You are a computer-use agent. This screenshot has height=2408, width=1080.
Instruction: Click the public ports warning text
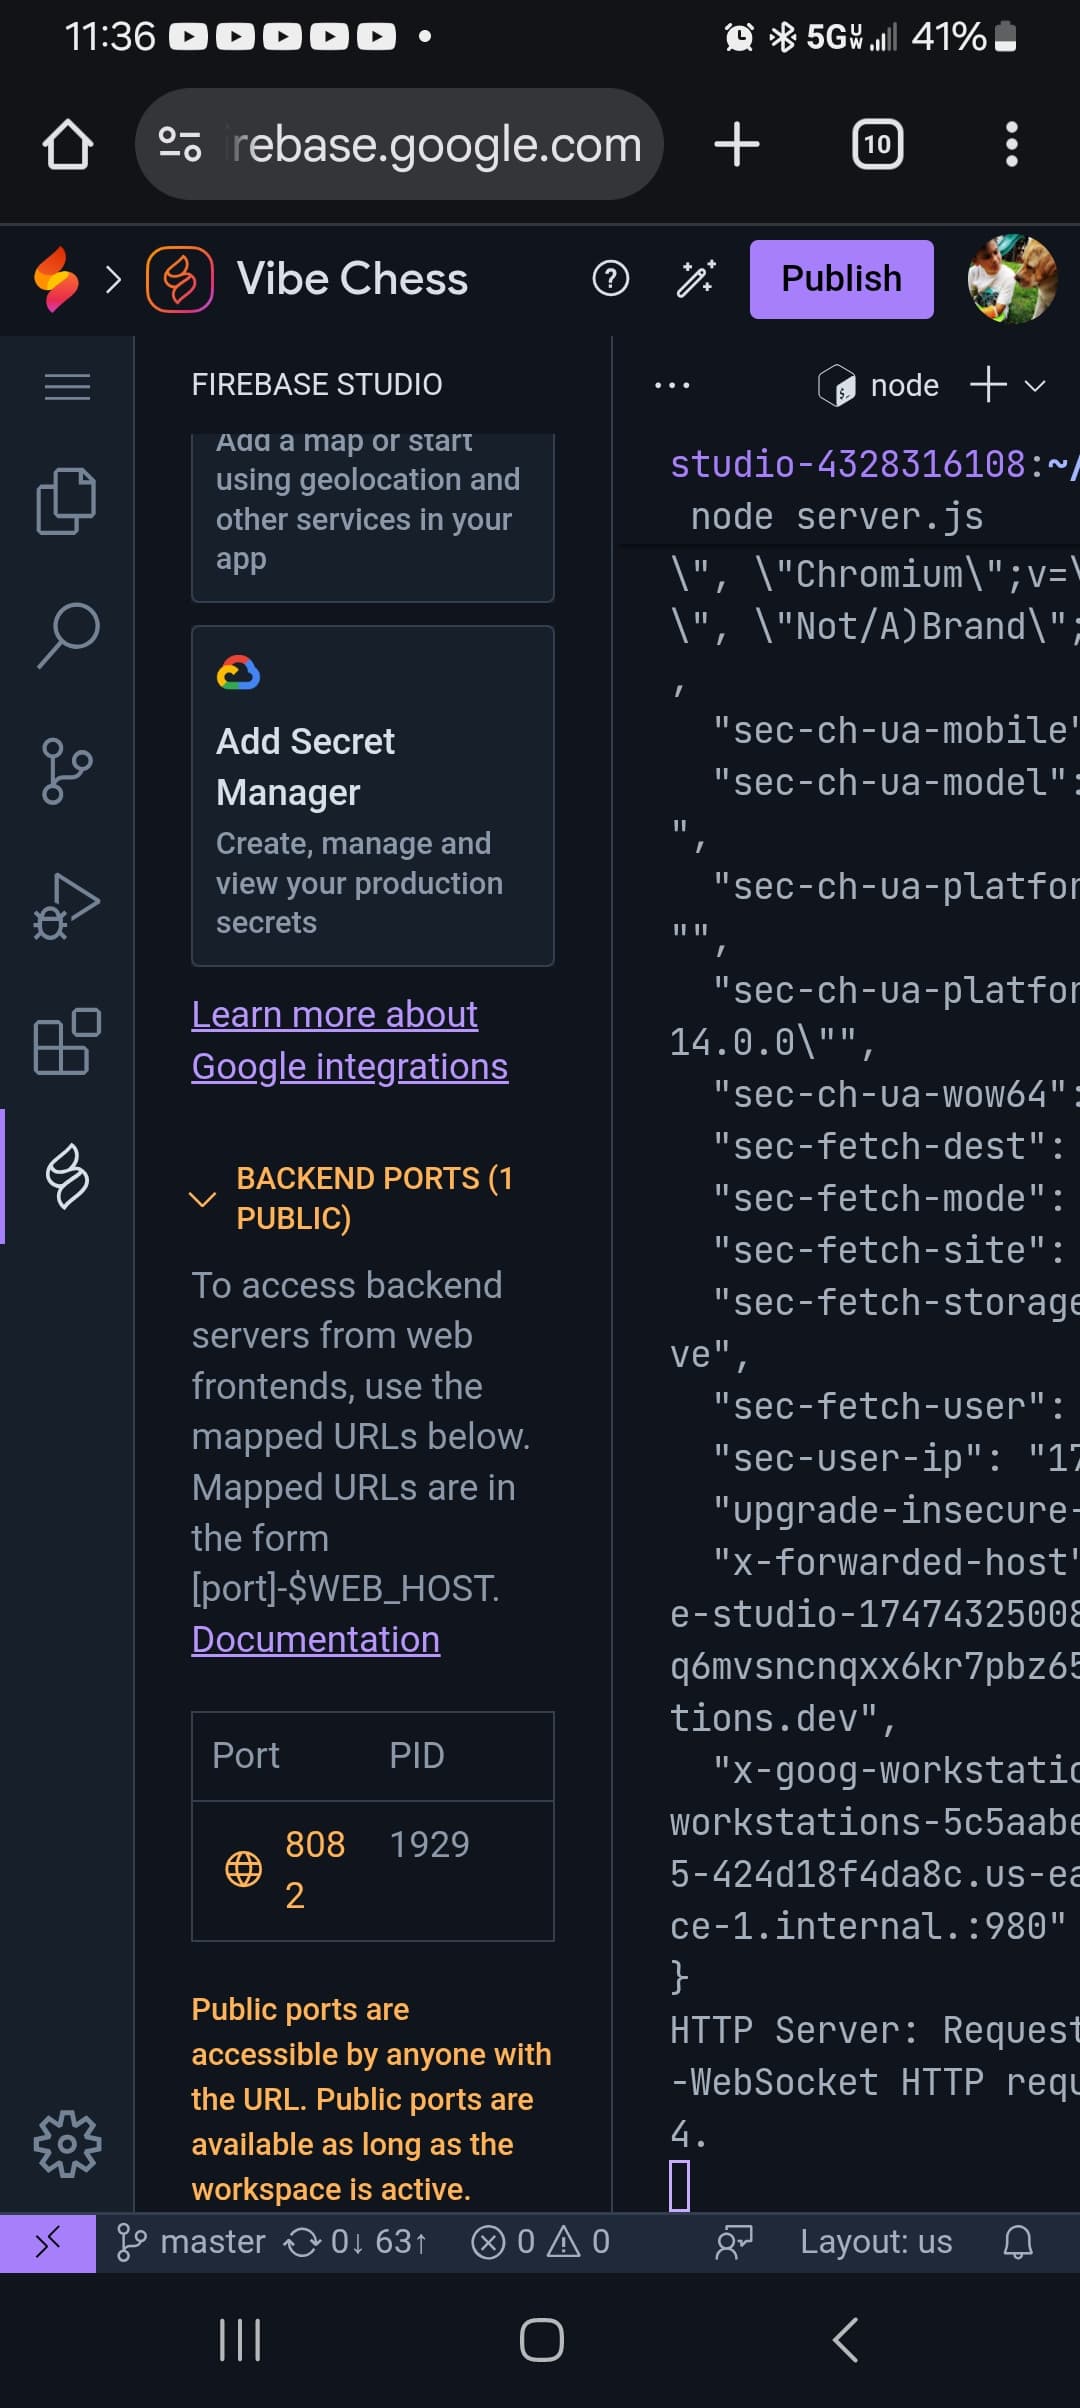(371, 2099)
